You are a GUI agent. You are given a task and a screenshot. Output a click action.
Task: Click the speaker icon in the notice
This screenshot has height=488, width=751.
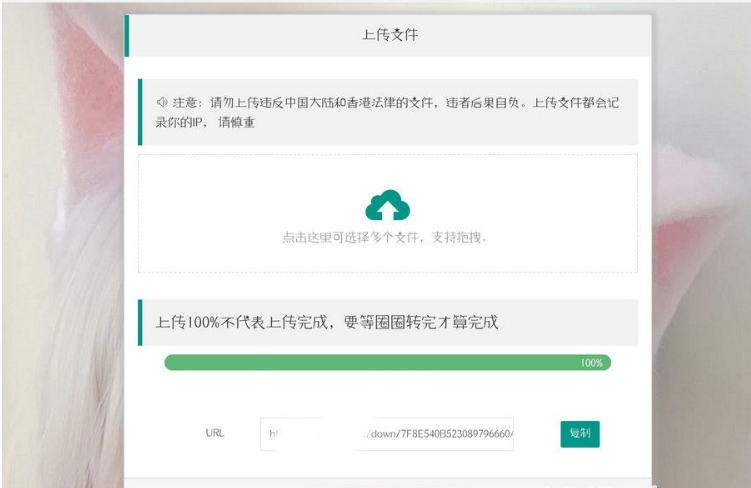tap(161, 102)
